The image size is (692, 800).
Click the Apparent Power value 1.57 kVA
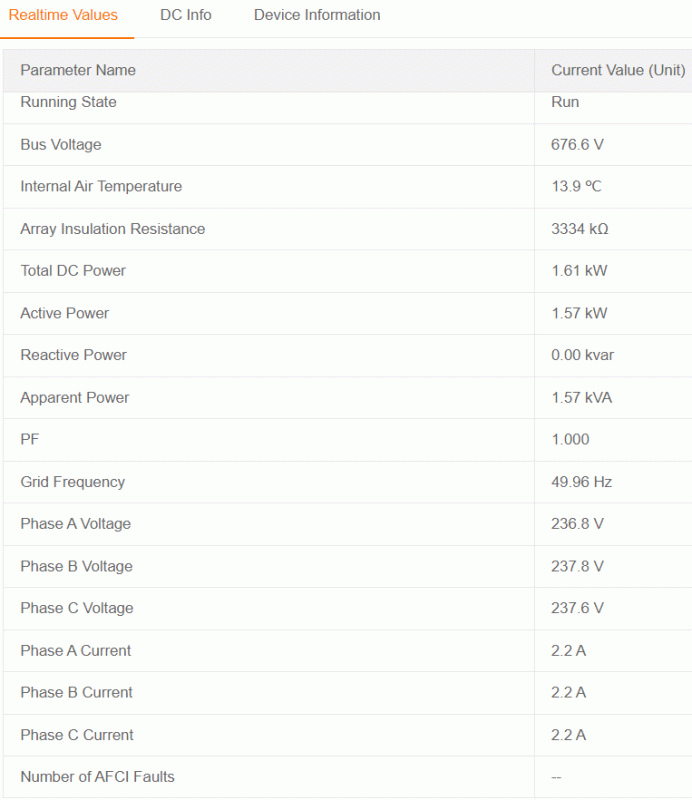[x=581, y=397]
